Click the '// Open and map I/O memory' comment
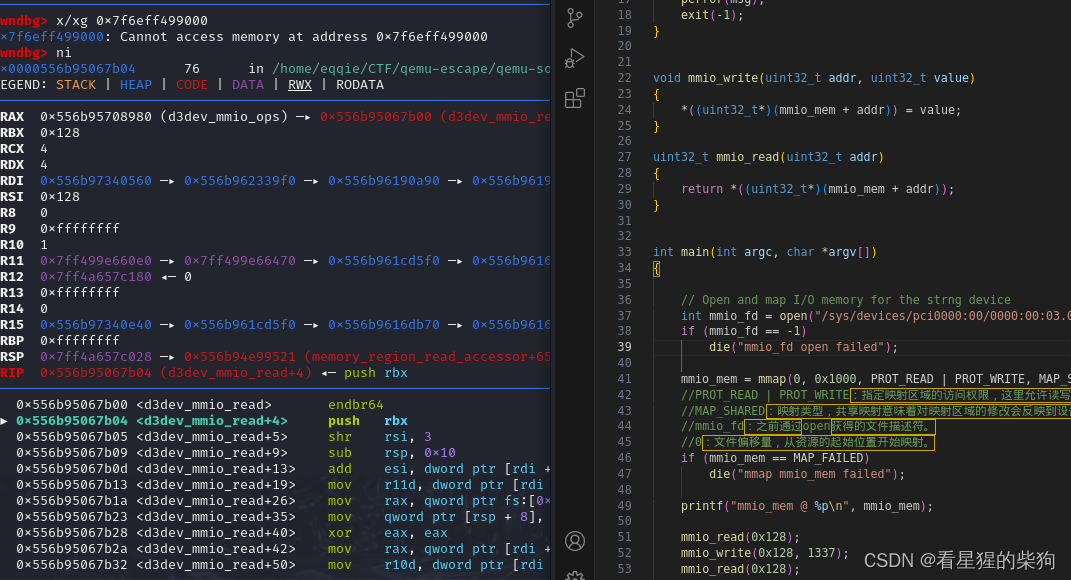1071x580 pixels. click(x=846, y=300)
